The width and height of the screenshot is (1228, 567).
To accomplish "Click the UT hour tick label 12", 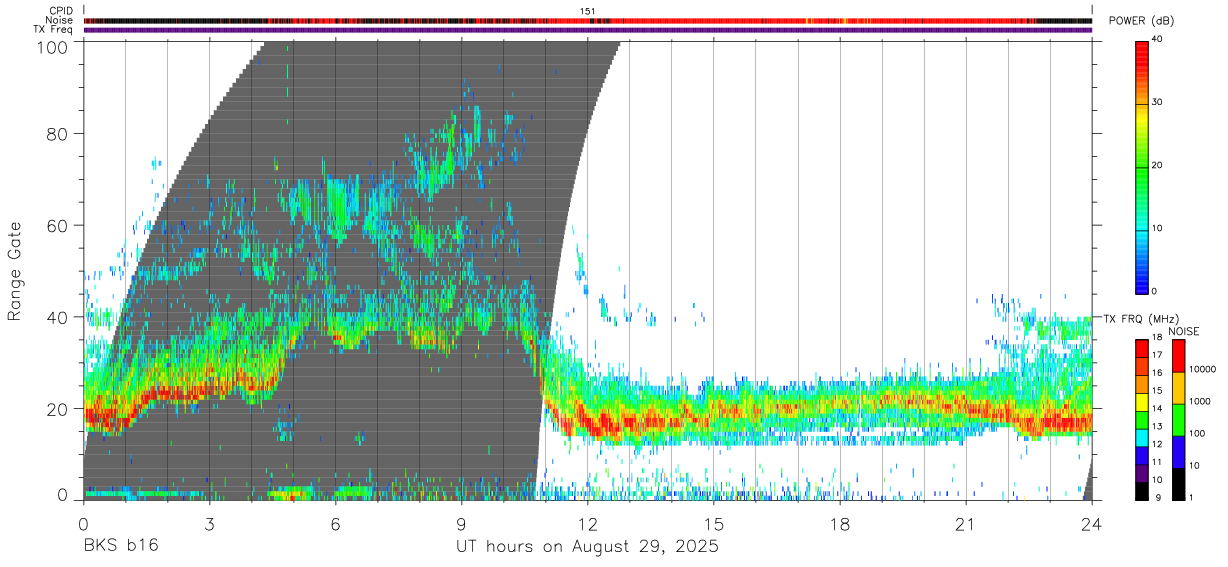I will (x=588, y=525).
